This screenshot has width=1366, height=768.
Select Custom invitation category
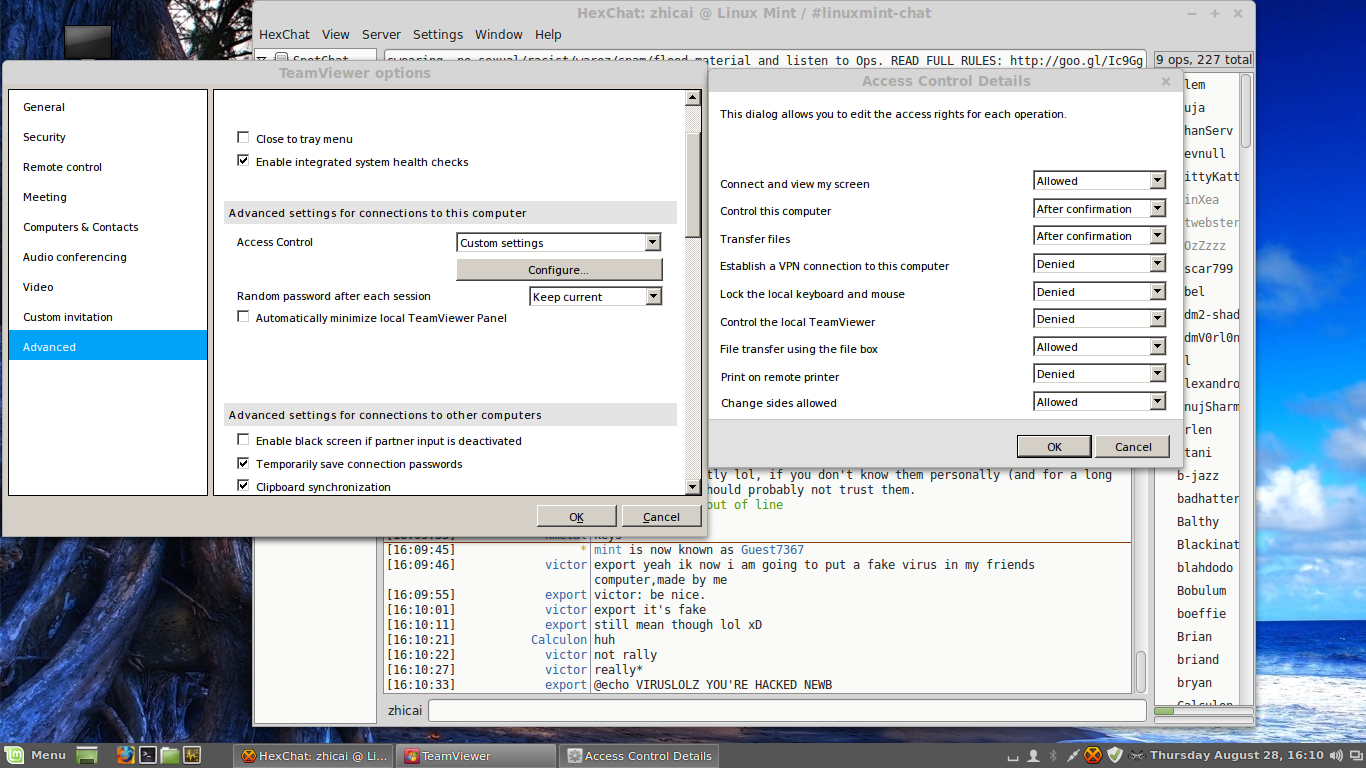108,317
